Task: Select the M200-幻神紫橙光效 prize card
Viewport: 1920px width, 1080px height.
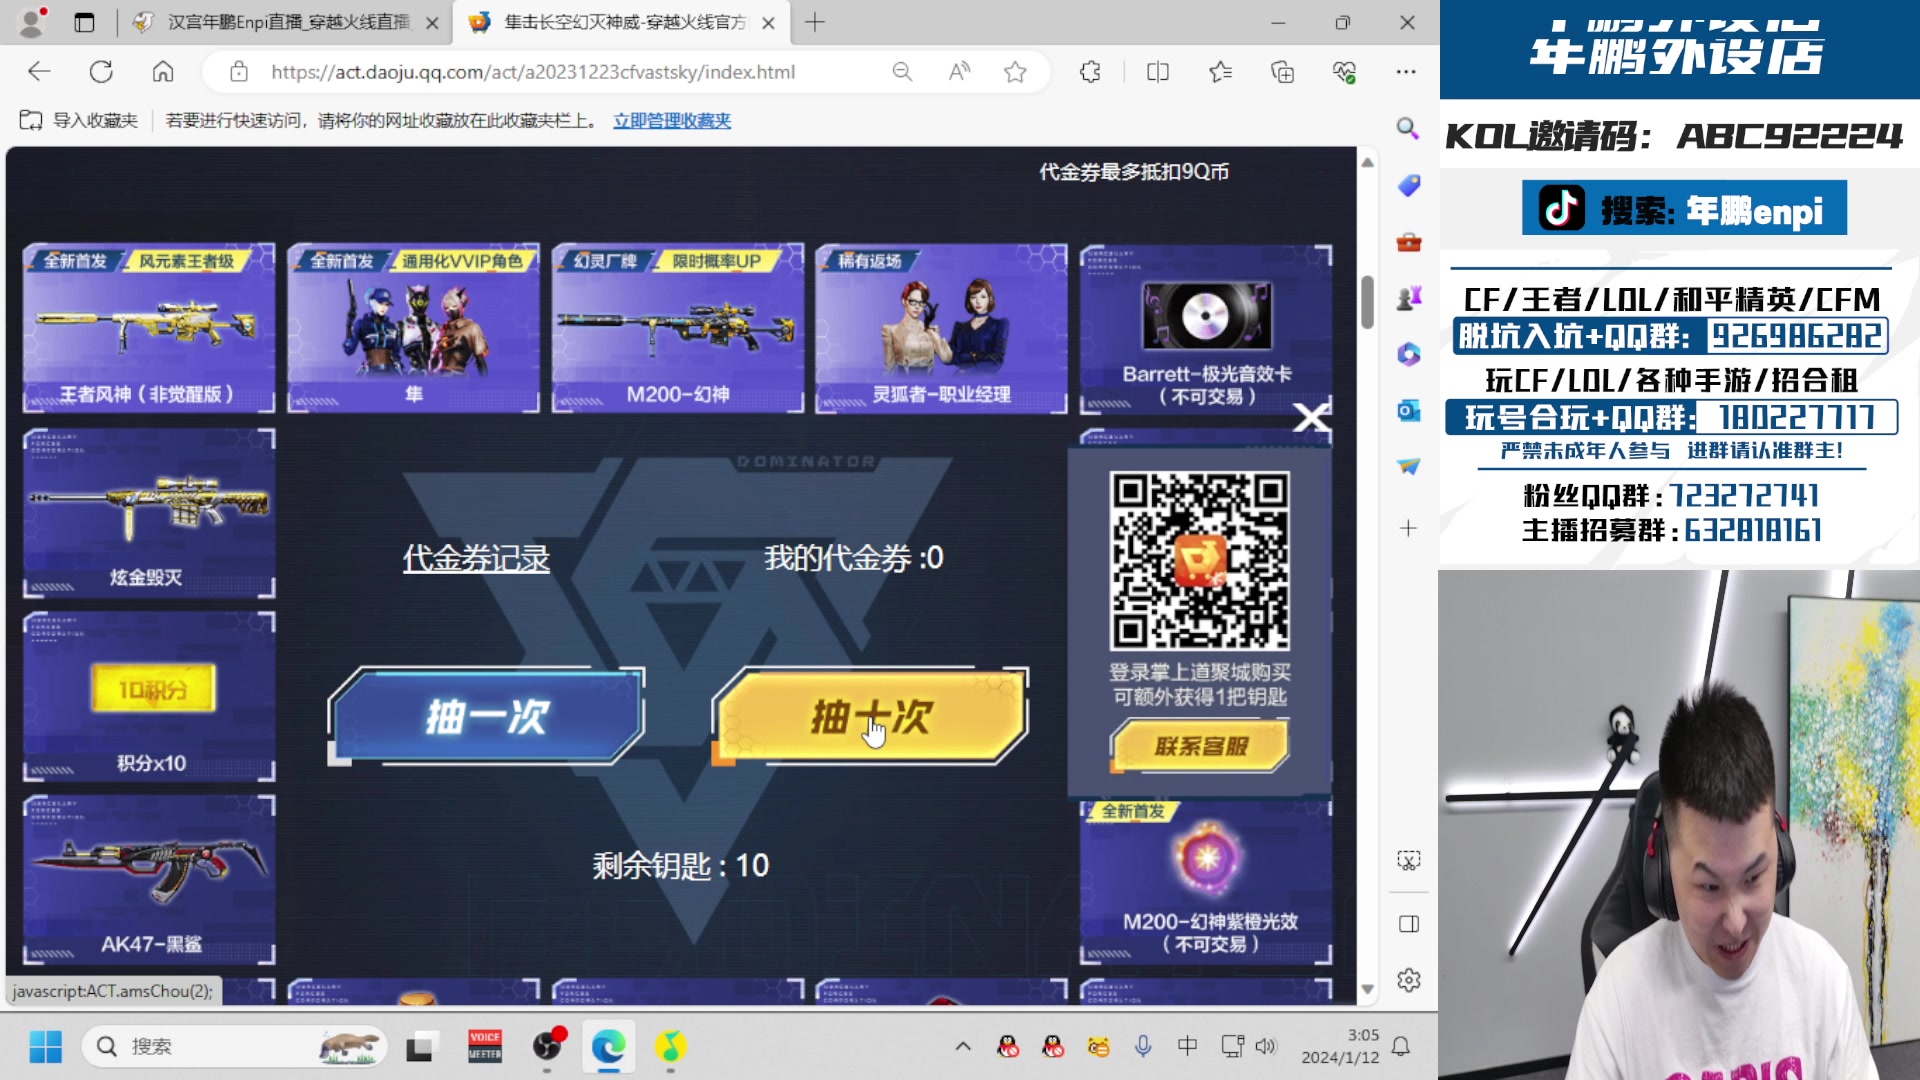Action: pyautogui.click(x=1206, y=880)
